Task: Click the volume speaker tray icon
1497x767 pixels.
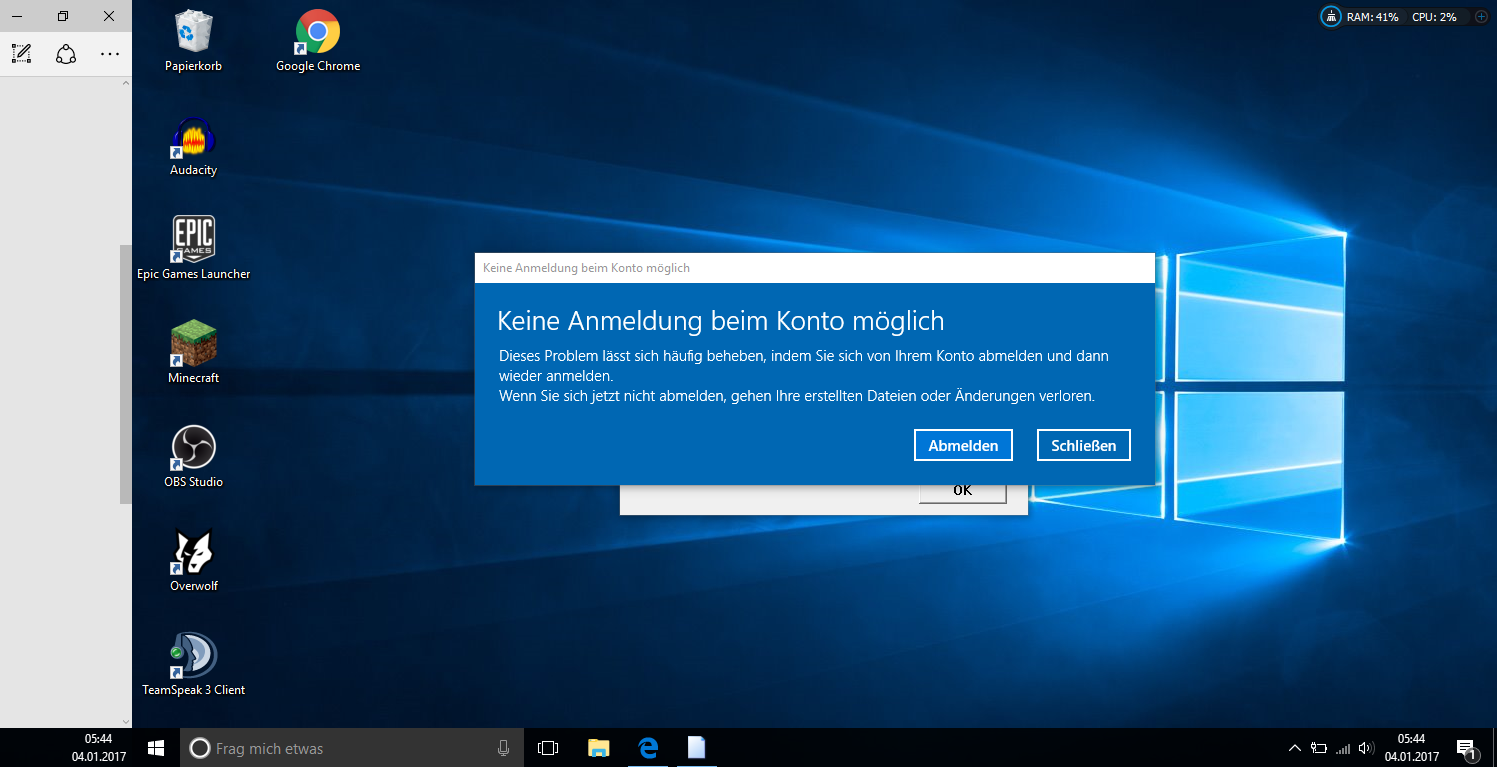Action: coord(1366,748)
